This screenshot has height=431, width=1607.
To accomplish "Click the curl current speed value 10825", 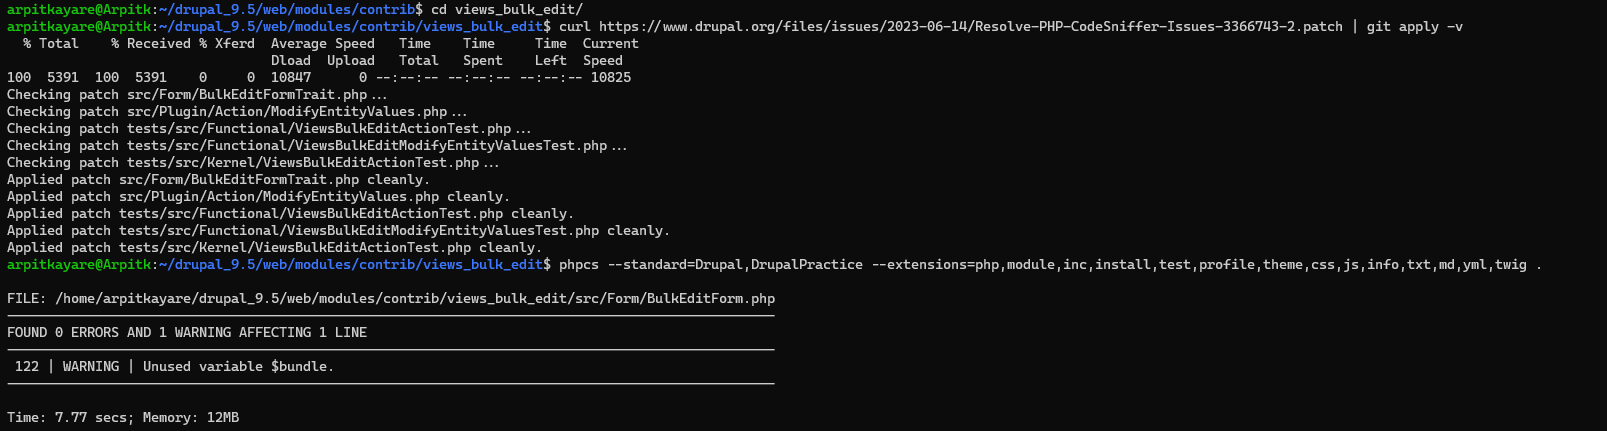I will tap(610, 77).
